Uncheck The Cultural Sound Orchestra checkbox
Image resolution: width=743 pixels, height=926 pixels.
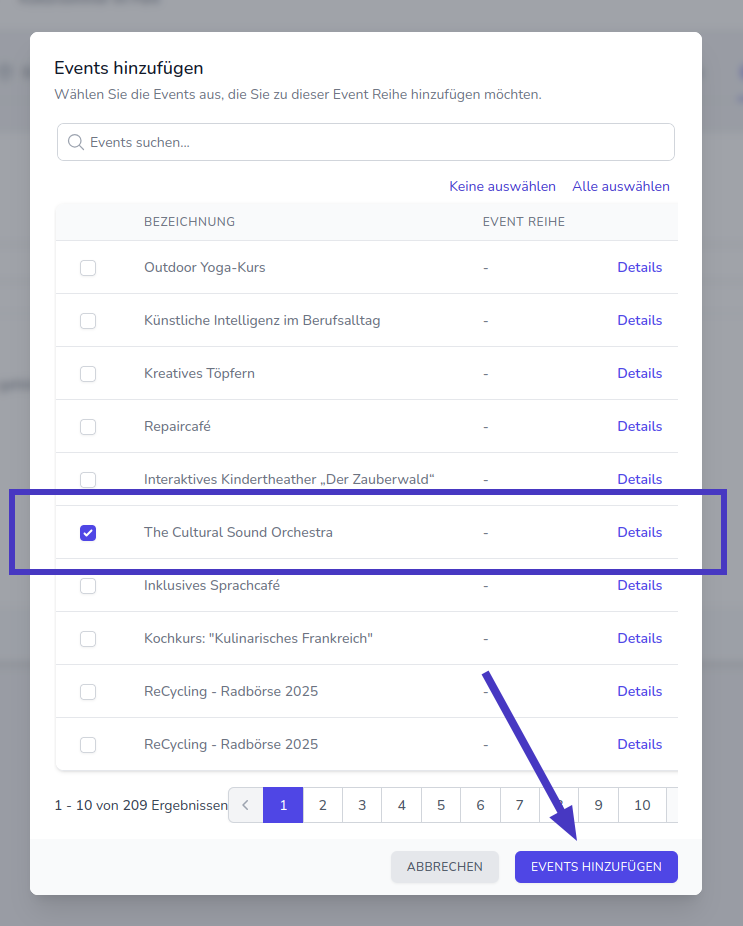click(x=88, y=533)
